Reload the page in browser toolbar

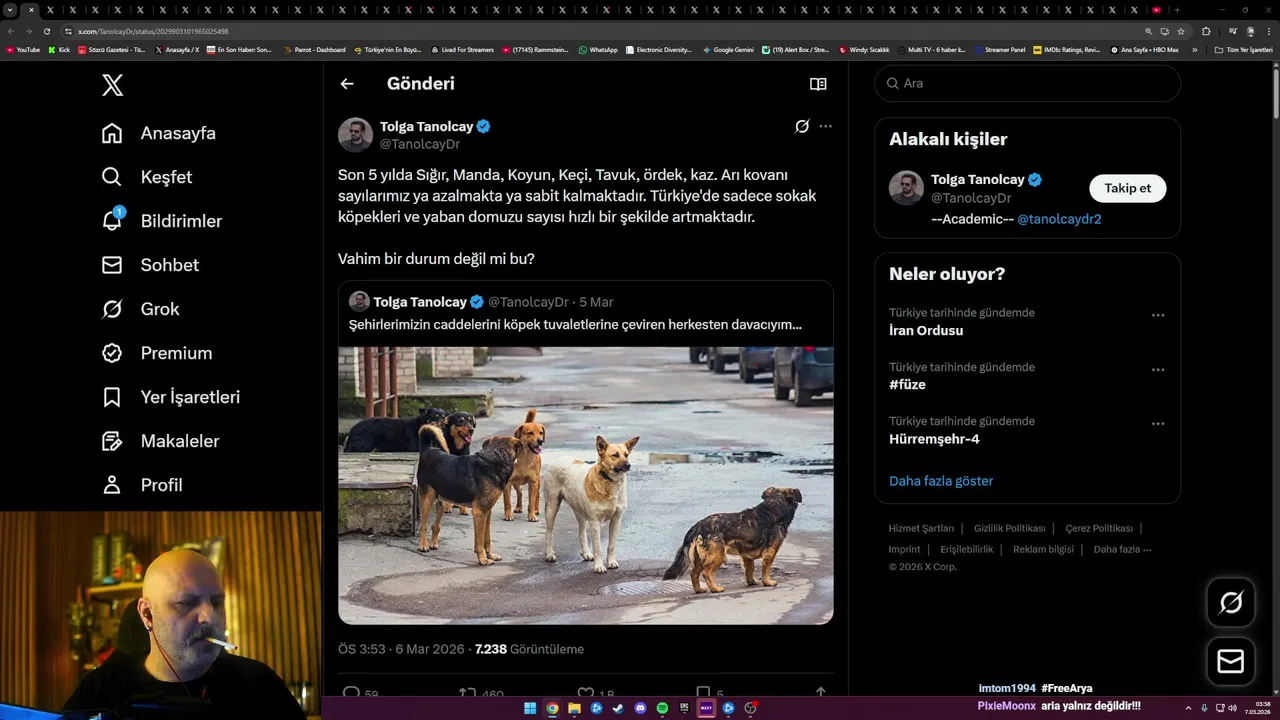pyautogui.click(x=46, y=31)
